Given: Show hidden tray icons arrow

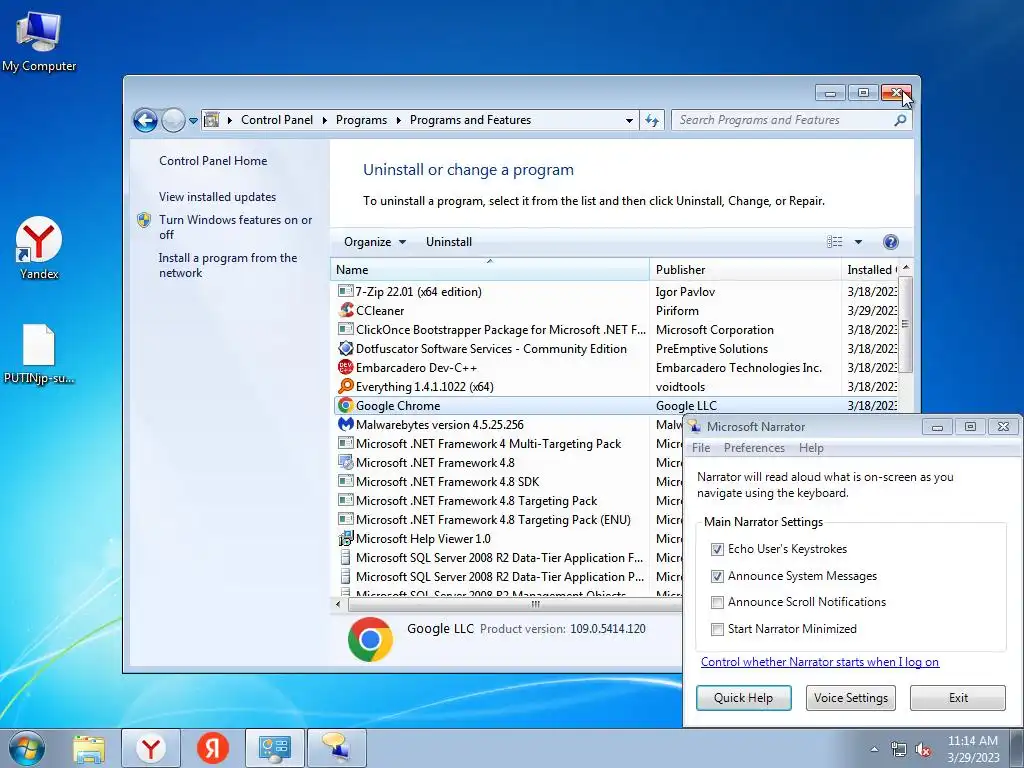Looking at the screenshot, I should (874, 749).
